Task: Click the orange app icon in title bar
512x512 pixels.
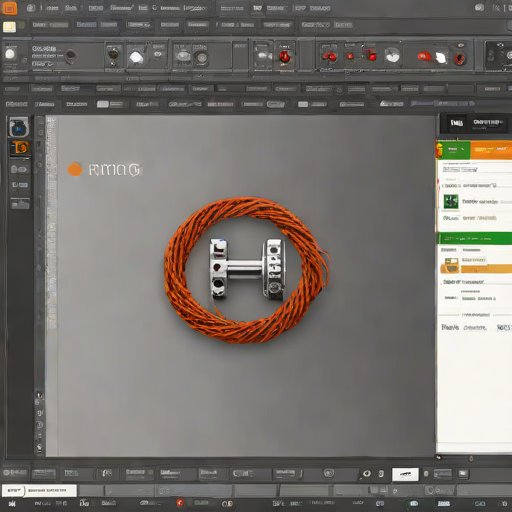Action: 10,8
